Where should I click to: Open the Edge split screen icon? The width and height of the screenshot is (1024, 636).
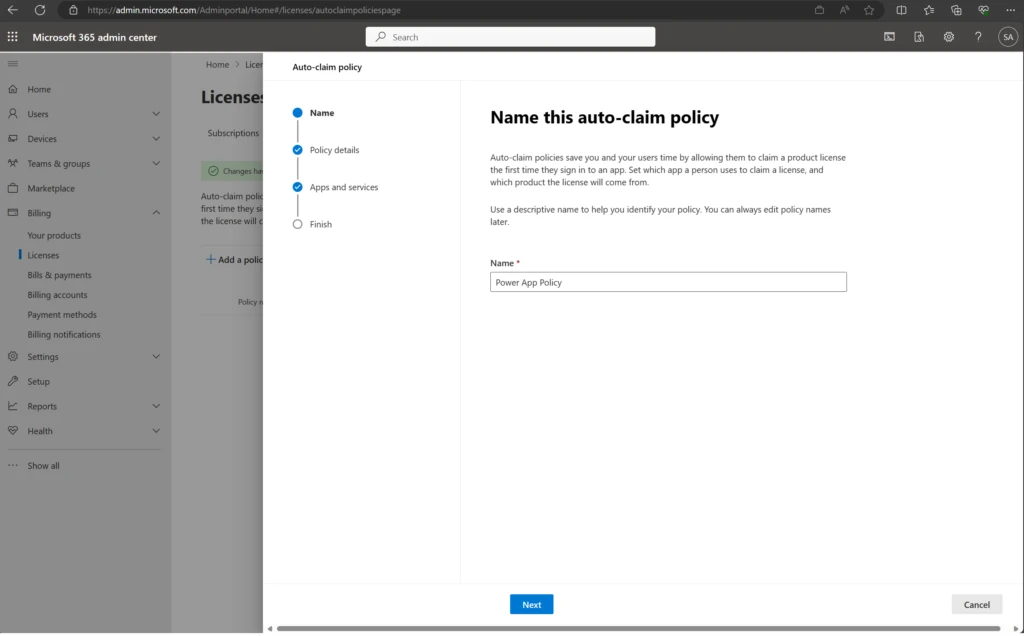pos(901,10)
